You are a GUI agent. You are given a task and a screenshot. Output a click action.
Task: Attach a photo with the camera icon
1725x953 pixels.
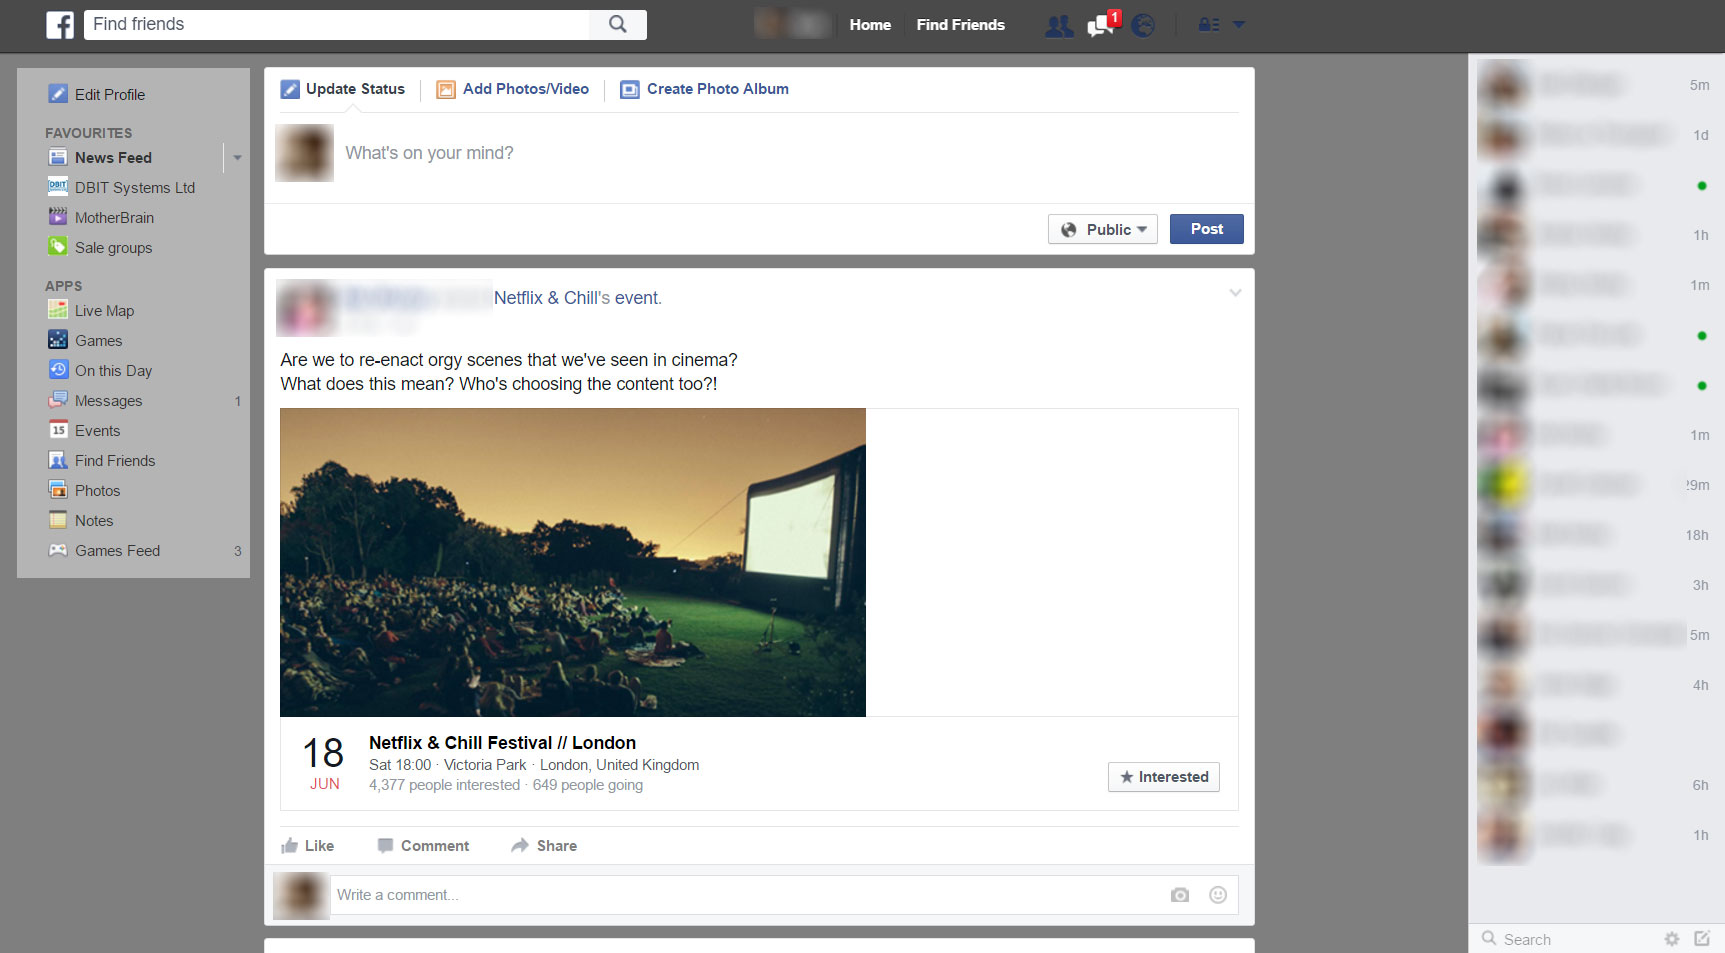pos(1180,895)
